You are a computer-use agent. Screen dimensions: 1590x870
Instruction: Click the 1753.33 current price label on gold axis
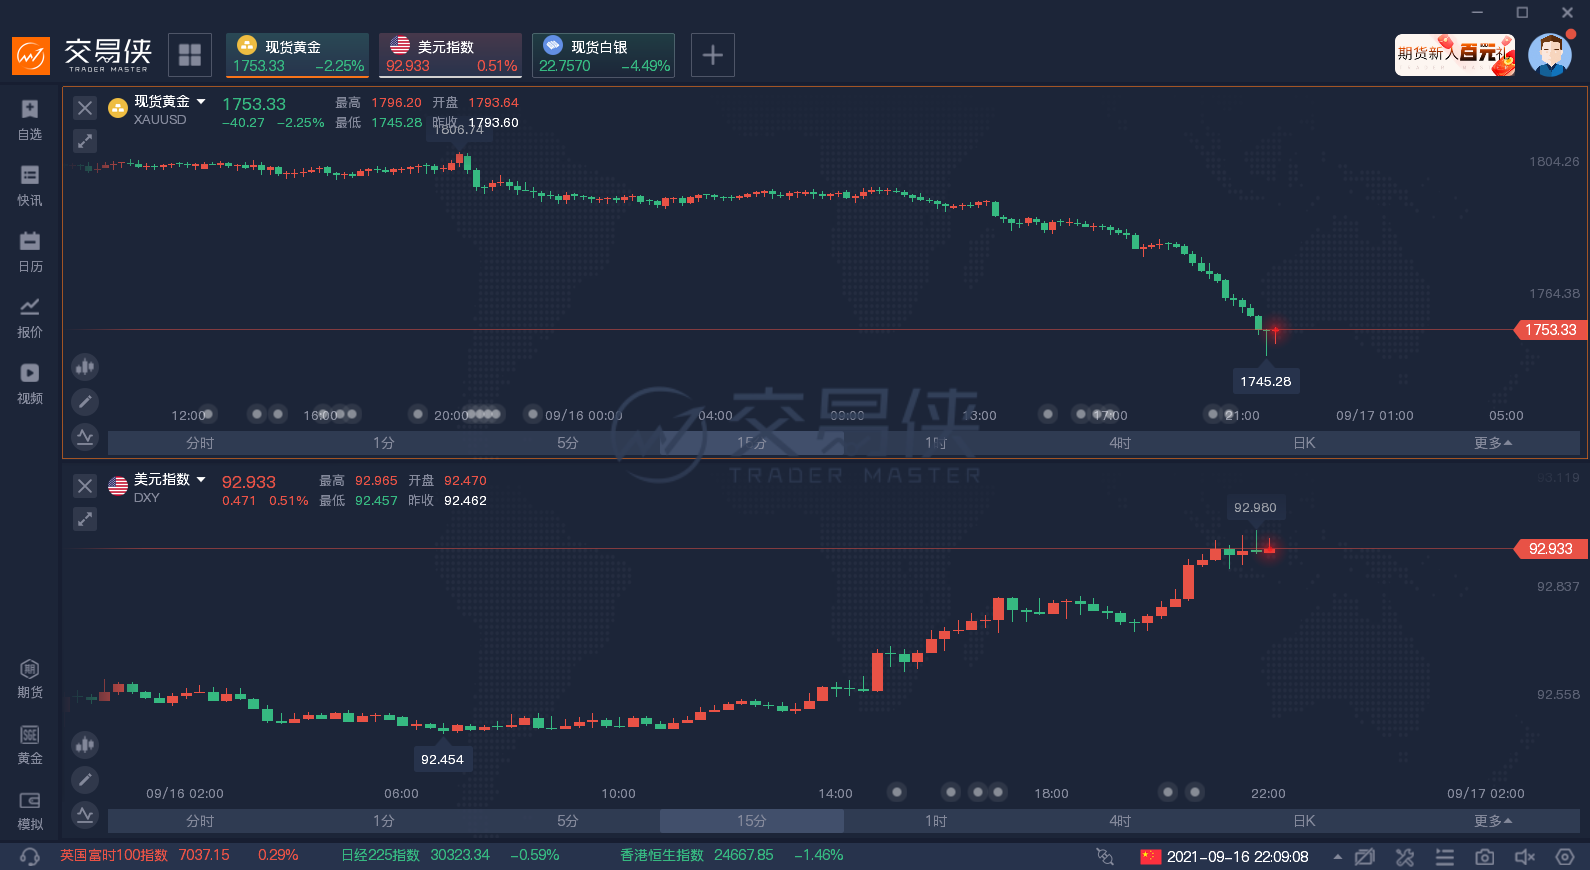coord(1549,330)
